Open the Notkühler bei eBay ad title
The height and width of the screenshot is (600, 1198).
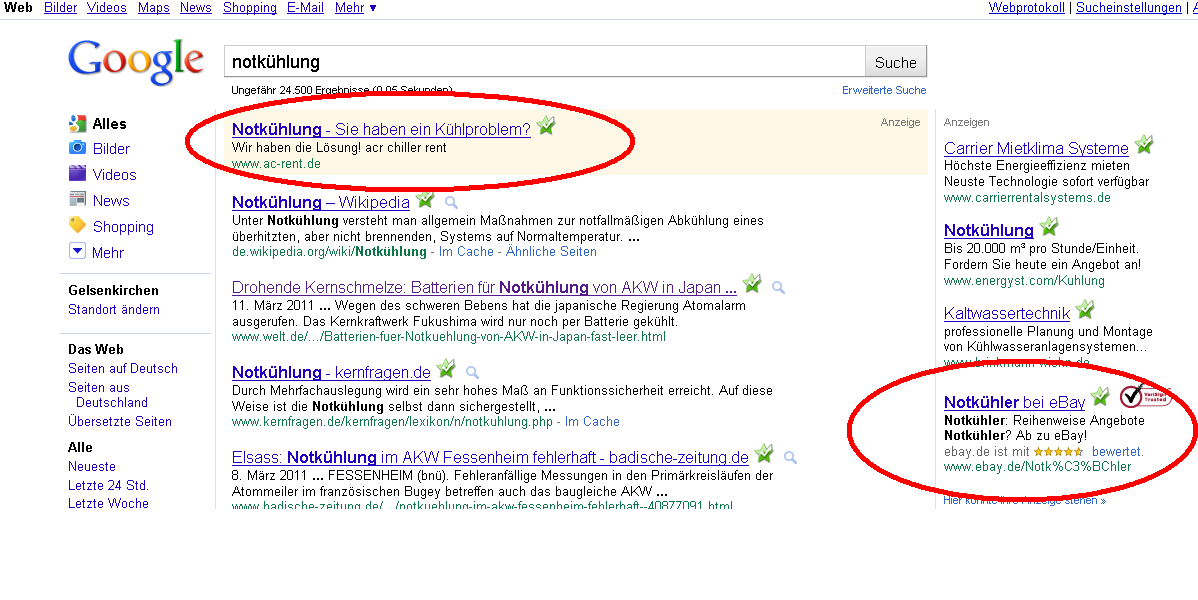point(1015,402)
